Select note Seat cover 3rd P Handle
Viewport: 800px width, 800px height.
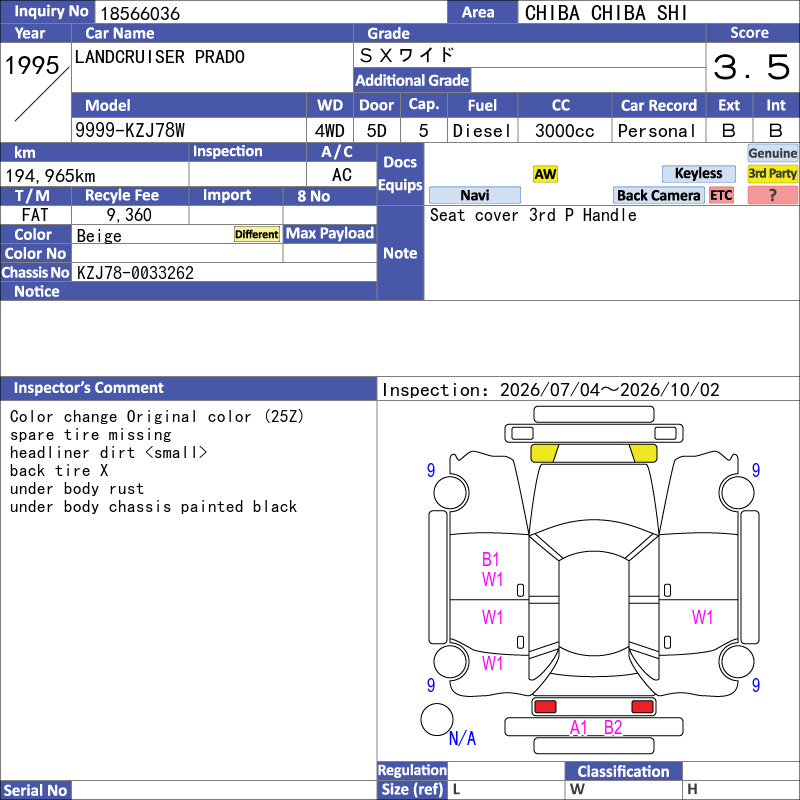click(x=533, y=215)
